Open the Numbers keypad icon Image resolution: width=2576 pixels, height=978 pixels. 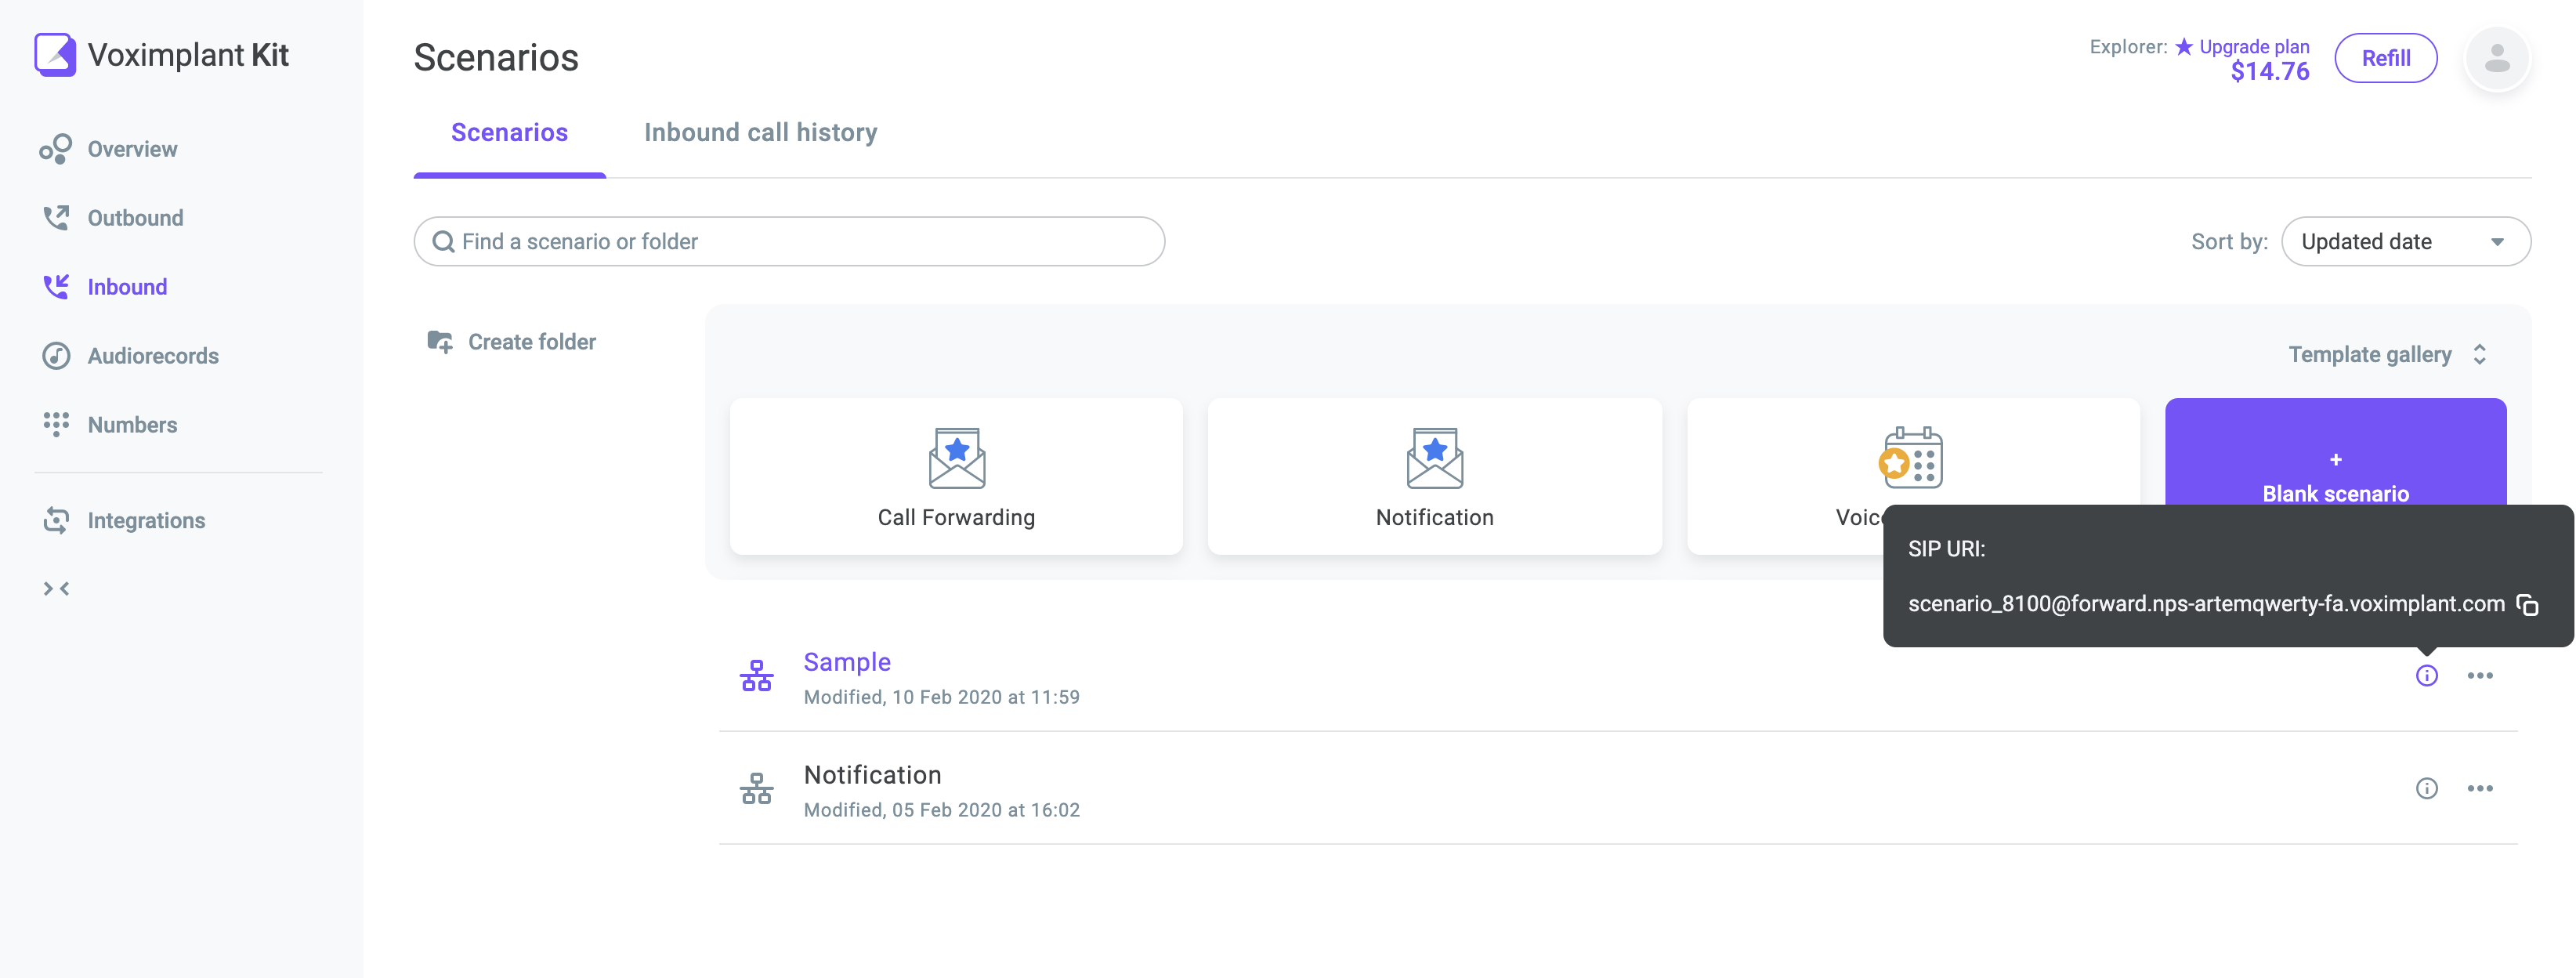[56, 424]
